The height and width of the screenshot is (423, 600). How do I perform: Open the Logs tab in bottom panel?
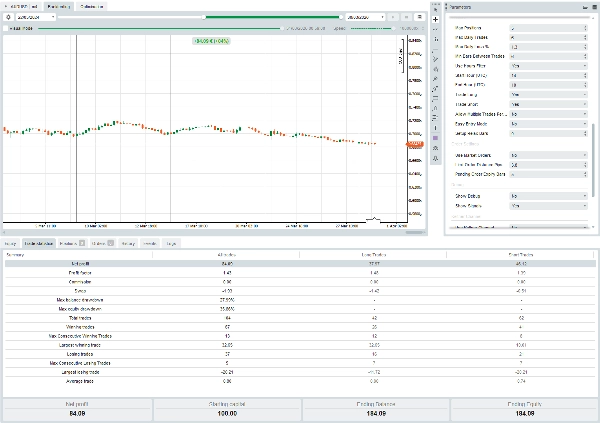[171, 243]
